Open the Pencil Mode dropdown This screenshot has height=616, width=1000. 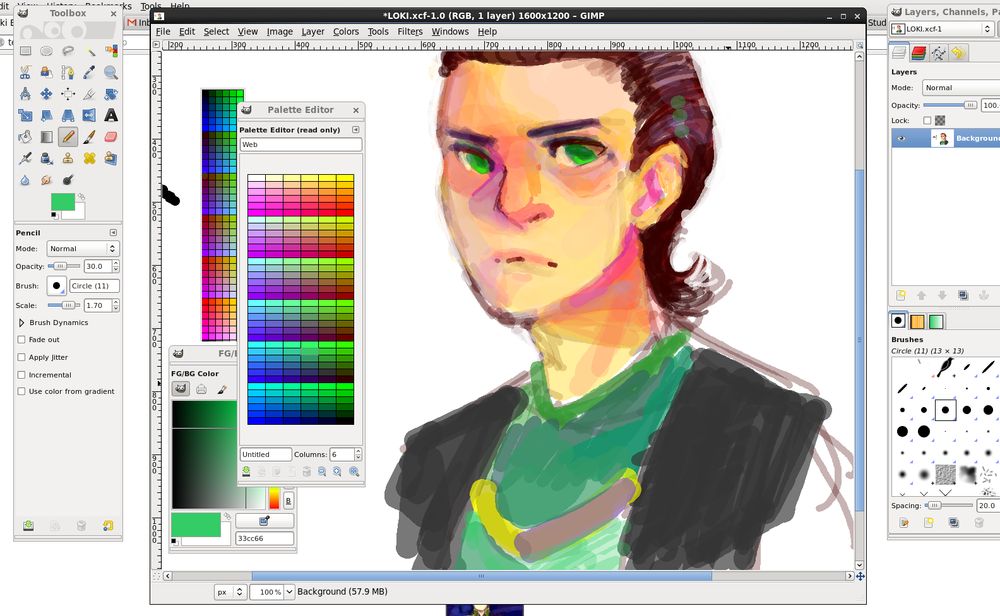tap(83, 249)
